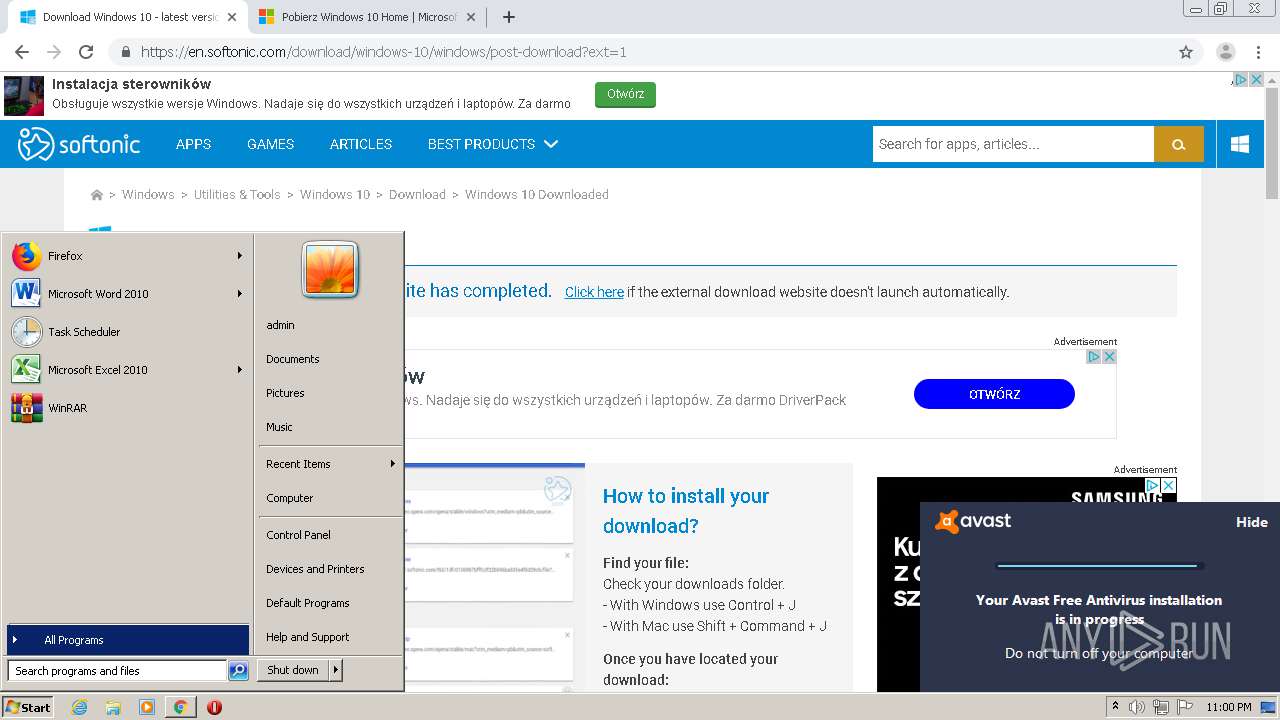Hide the Avast installation popup
The image size is (1280, 720).
pos(1251,522)
